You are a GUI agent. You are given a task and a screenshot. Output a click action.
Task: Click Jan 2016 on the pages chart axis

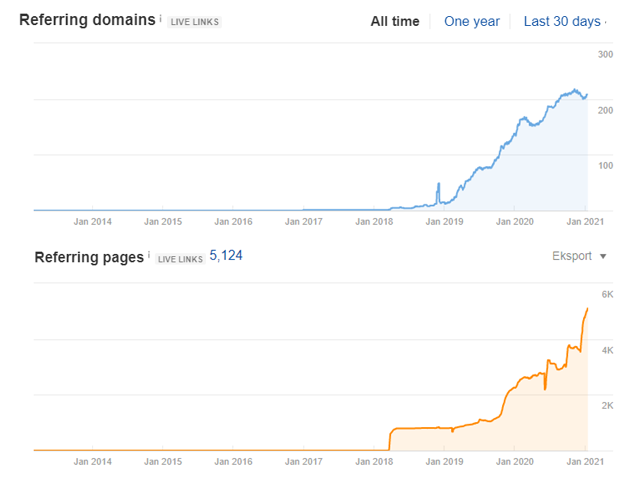tap(234, 461)
